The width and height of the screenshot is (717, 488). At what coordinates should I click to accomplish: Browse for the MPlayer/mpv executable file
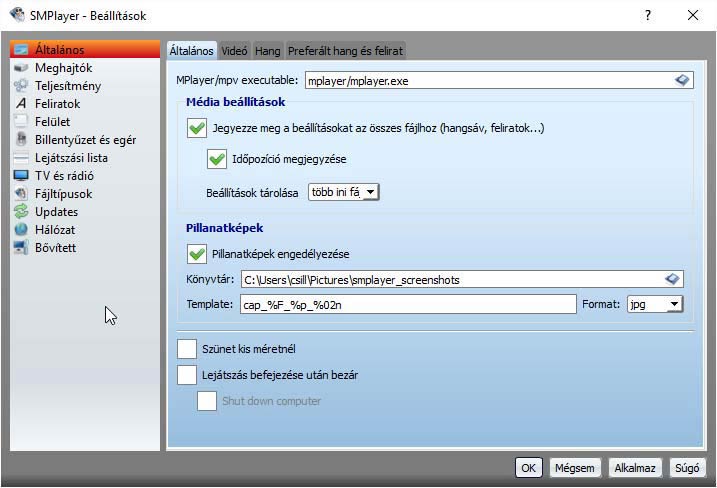(x=682, y=80)
